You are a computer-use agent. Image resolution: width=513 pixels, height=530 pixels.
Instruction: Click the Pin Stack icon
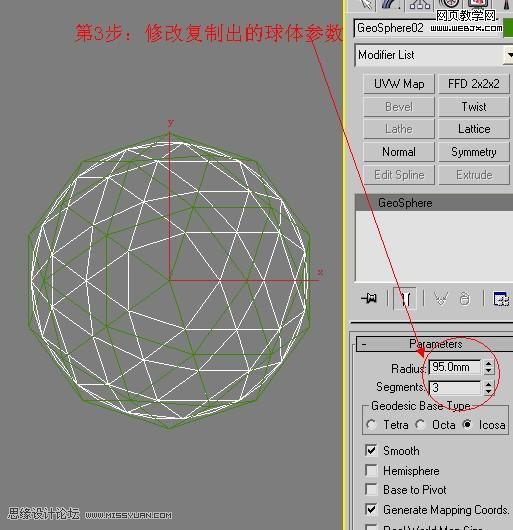point(369,298)
